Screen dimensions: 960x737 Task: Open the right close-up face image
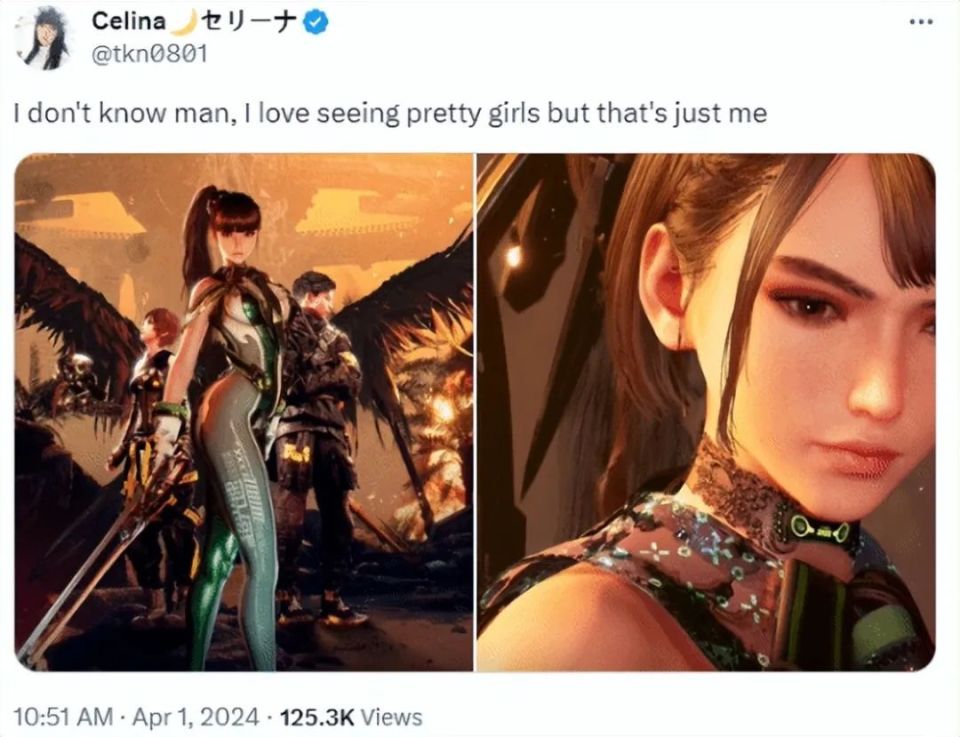706,411
